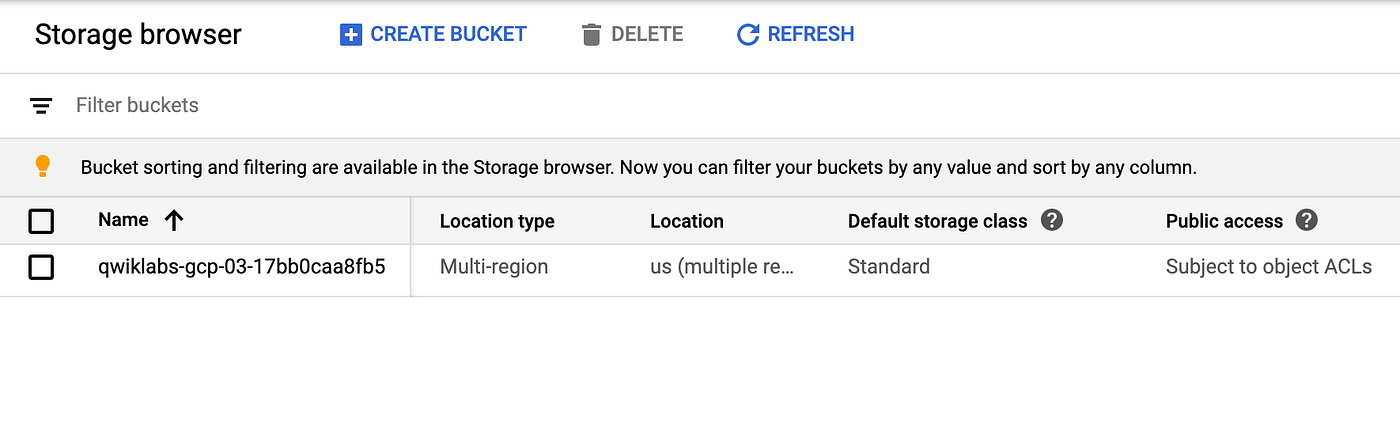Open bucket qwiklabs-gcp-03-17bb0caa8fb5
1400x441 pixels.
(x=242, y=267)
